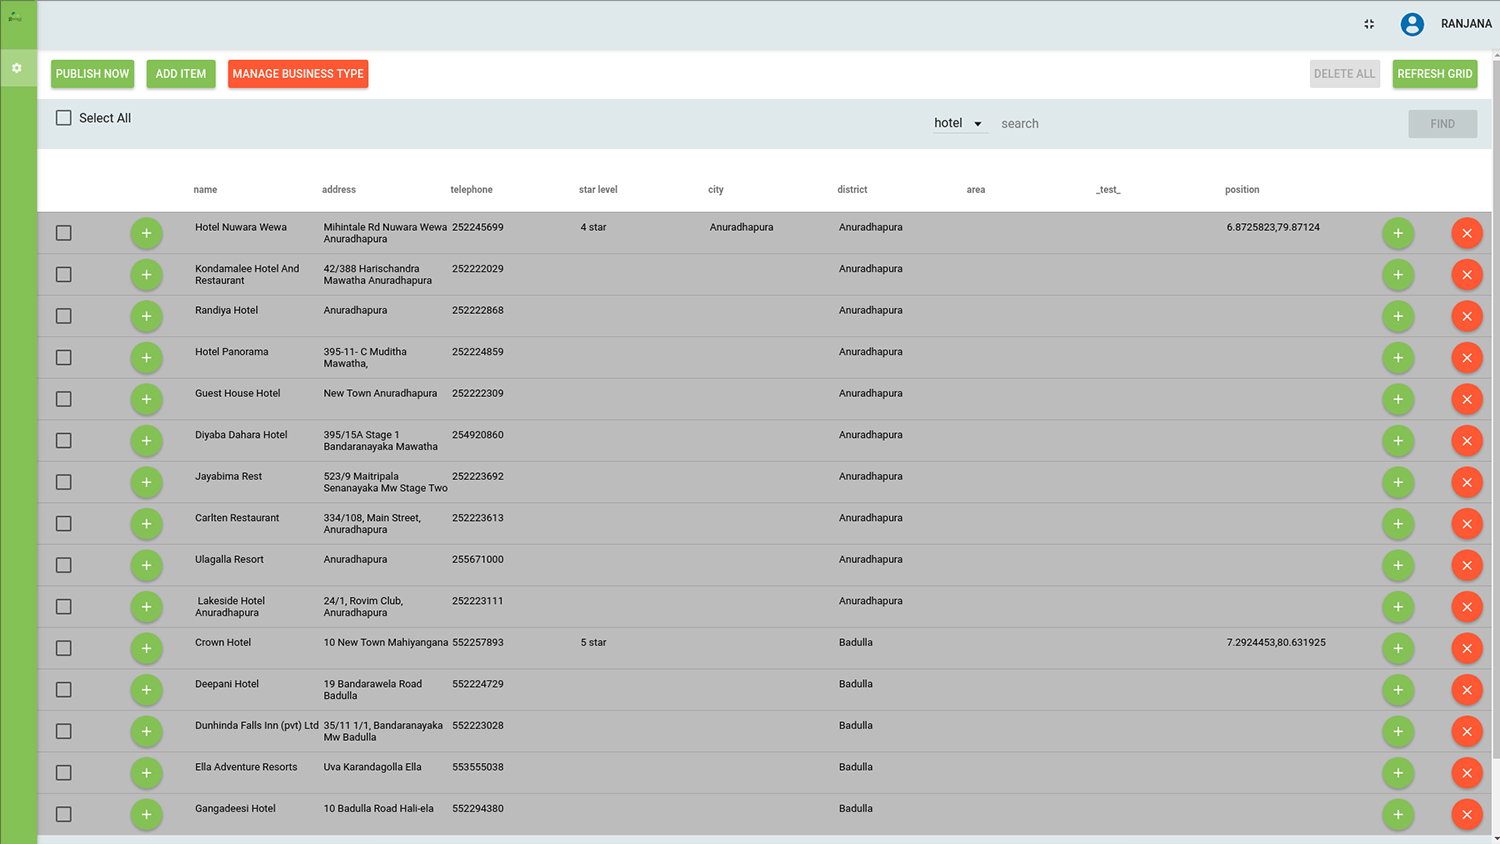This screenshot has width=1500, height=844.
Task: Click the 5 star cell
Action: 593,643
